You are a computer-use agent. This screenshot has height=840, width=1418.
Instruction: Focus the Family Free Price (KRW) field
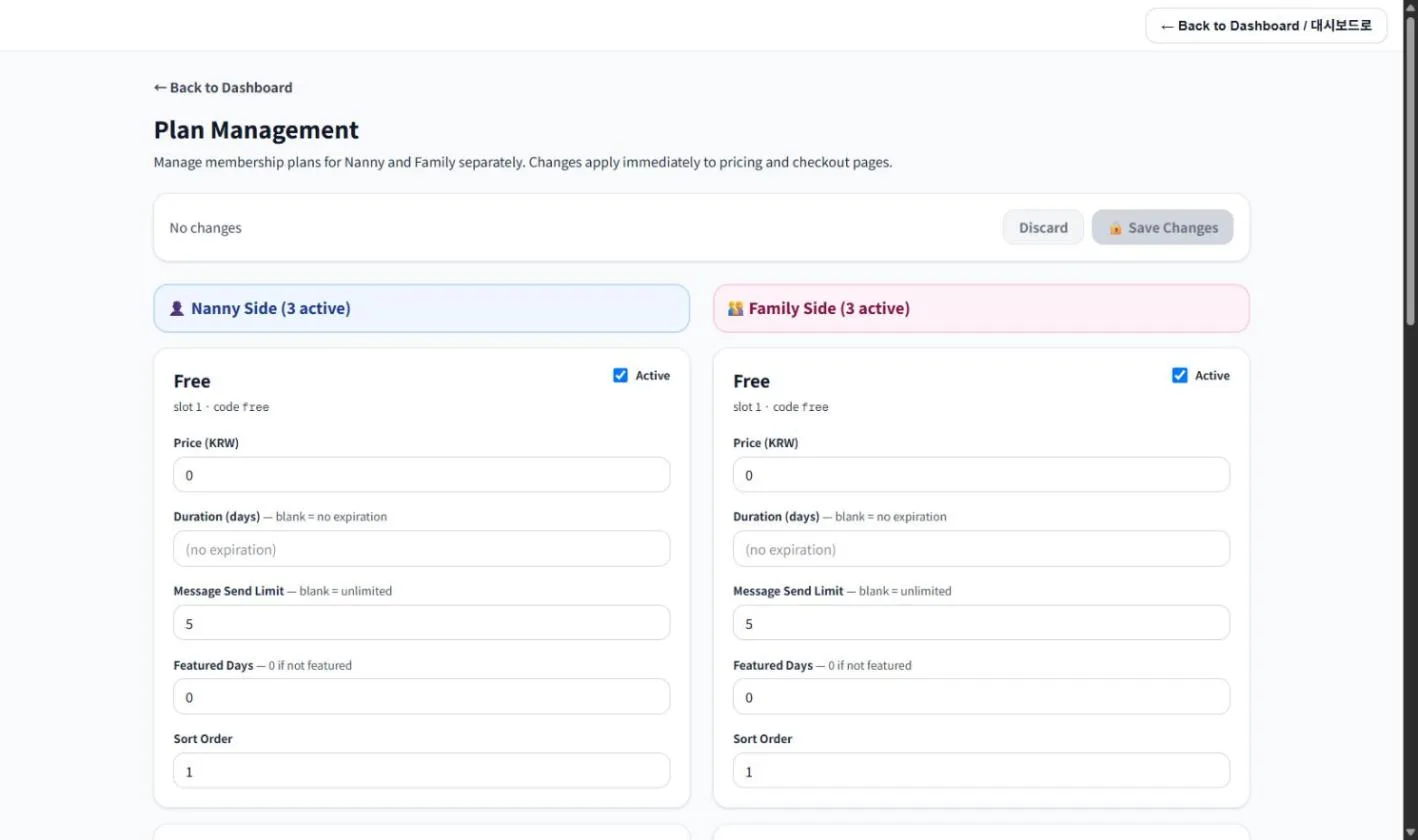(981, 475)
